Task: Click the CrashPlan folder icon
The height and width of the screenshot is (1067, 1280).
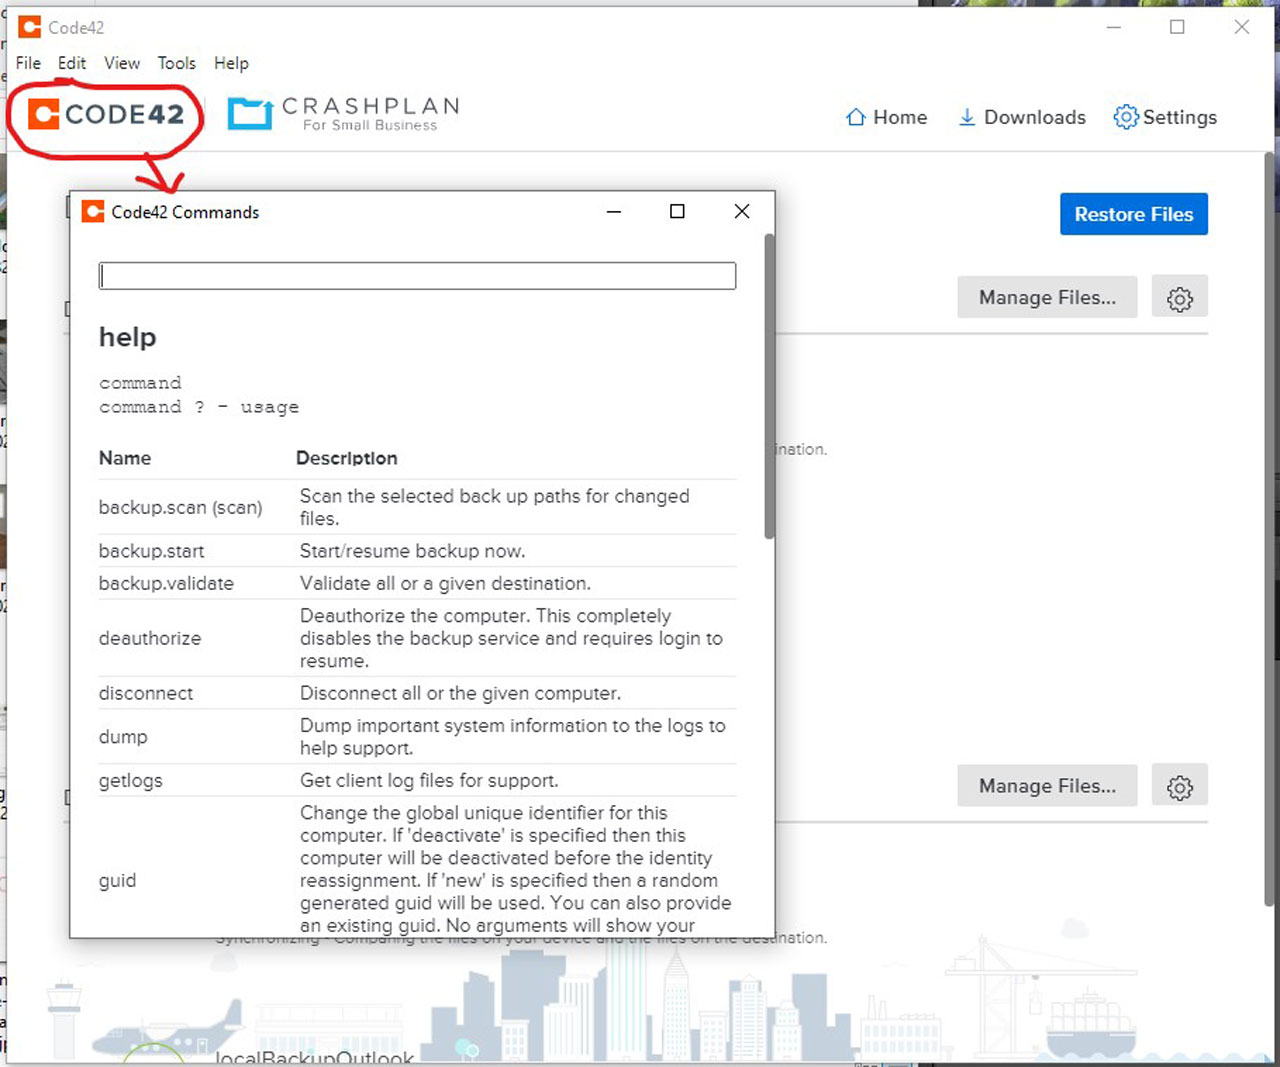Action: pos(249,113)
